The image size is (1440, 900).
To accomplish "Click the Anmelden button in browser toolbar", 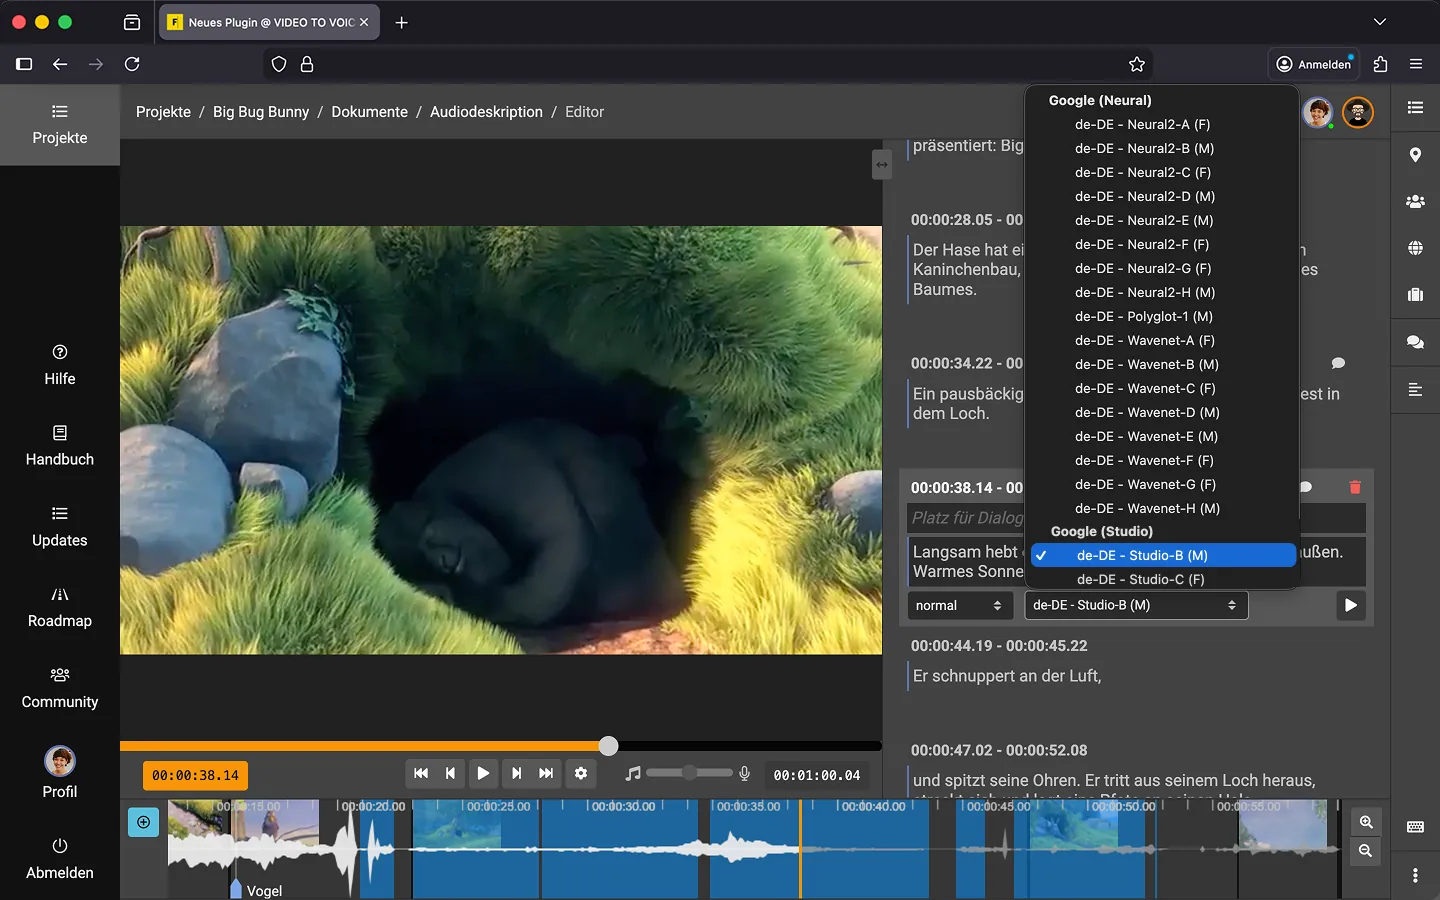I will tap(1314, 64).
